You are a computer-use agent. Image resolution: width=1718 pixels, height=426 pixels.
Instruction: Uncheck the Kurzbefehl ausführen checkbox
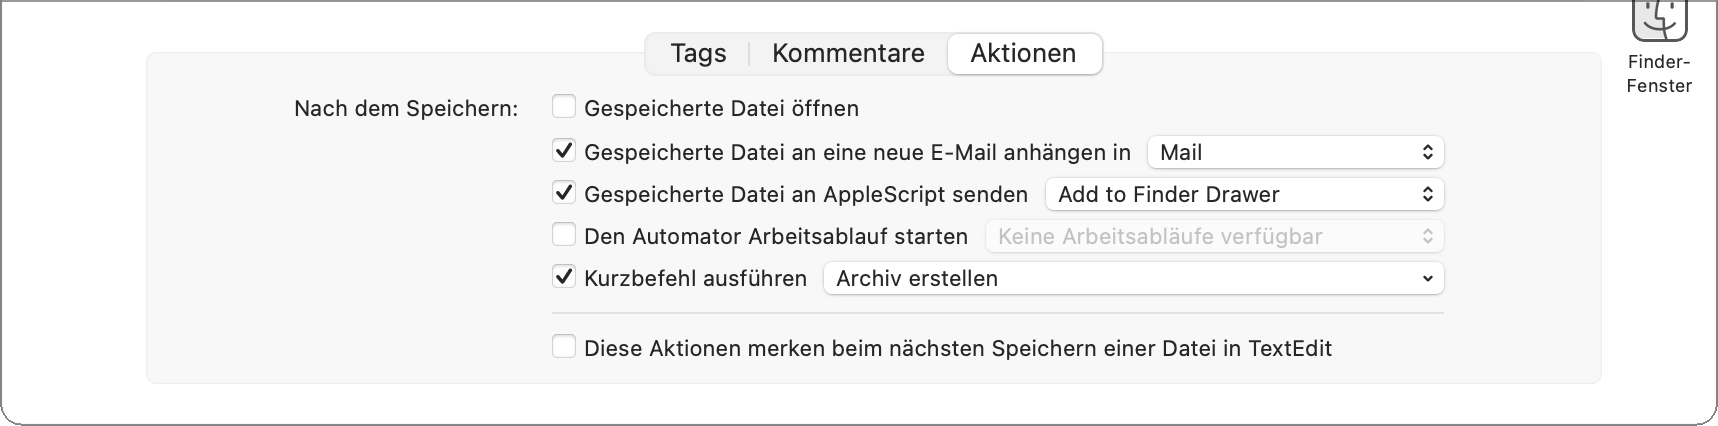(x=564, y=277)
